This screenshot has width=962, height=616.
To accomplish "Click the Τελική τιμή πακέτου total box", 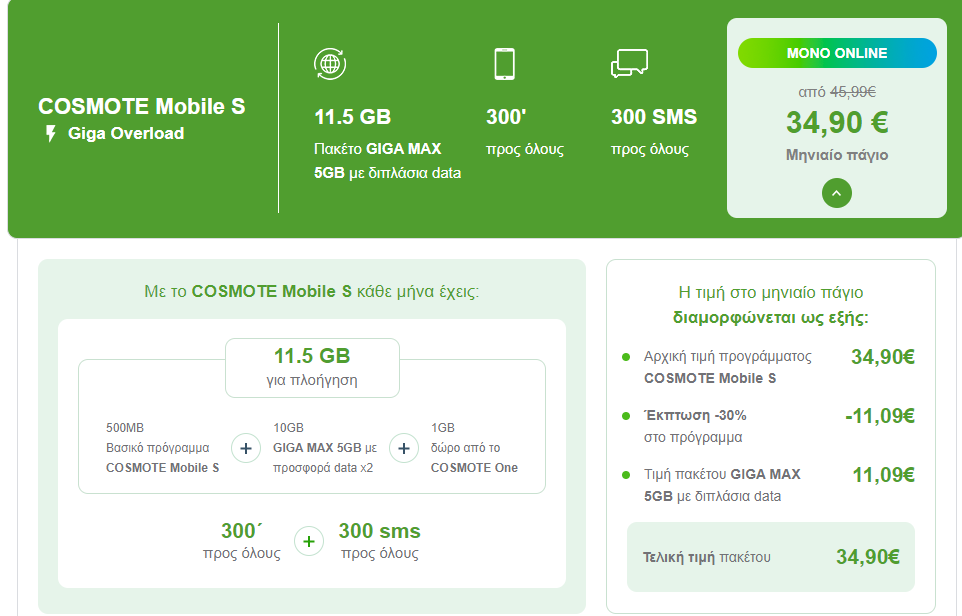I will click(771, 557).
